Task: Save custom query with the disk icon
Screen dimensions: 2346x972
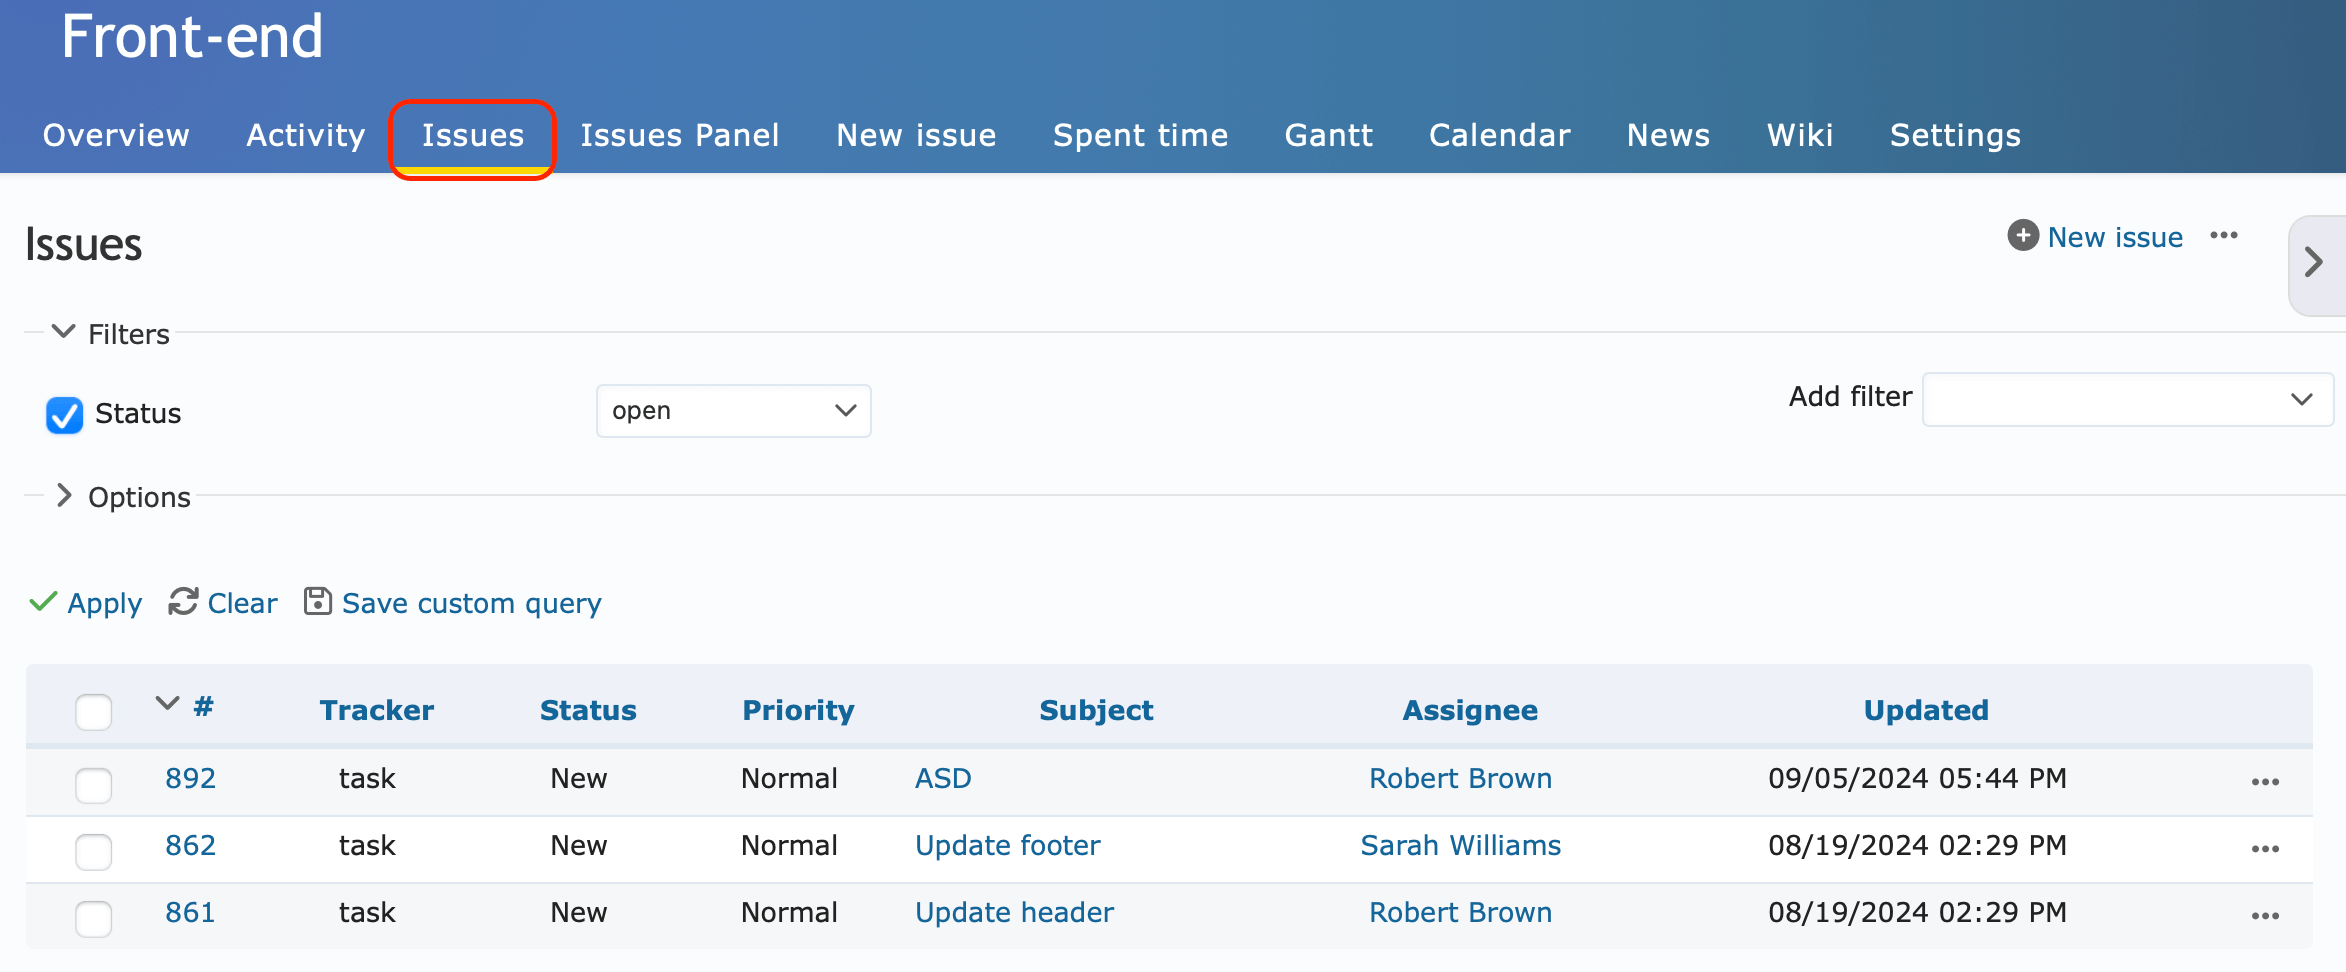Action: (x=316, y=601)
